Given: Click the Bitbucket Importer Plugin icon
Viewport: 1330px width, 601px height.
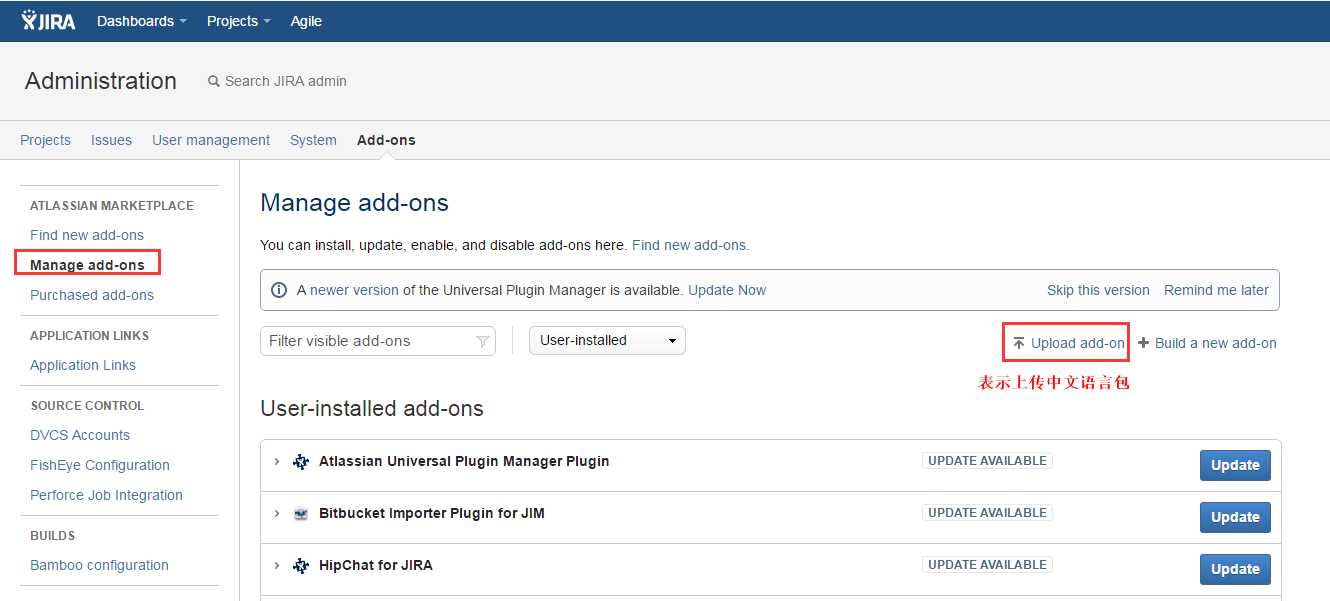Looking at the screenshot, I should (301, 514).
